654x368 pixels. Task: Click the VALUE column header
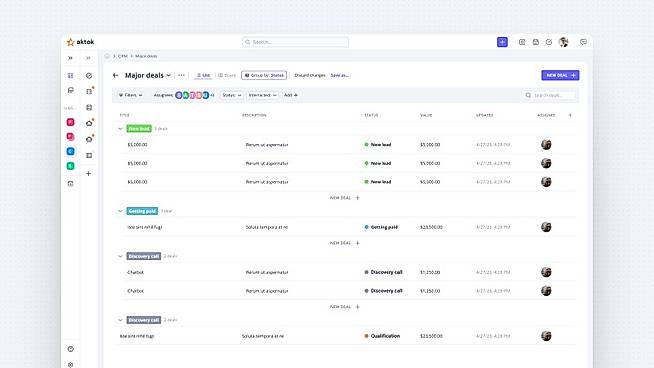click(426, 115)
